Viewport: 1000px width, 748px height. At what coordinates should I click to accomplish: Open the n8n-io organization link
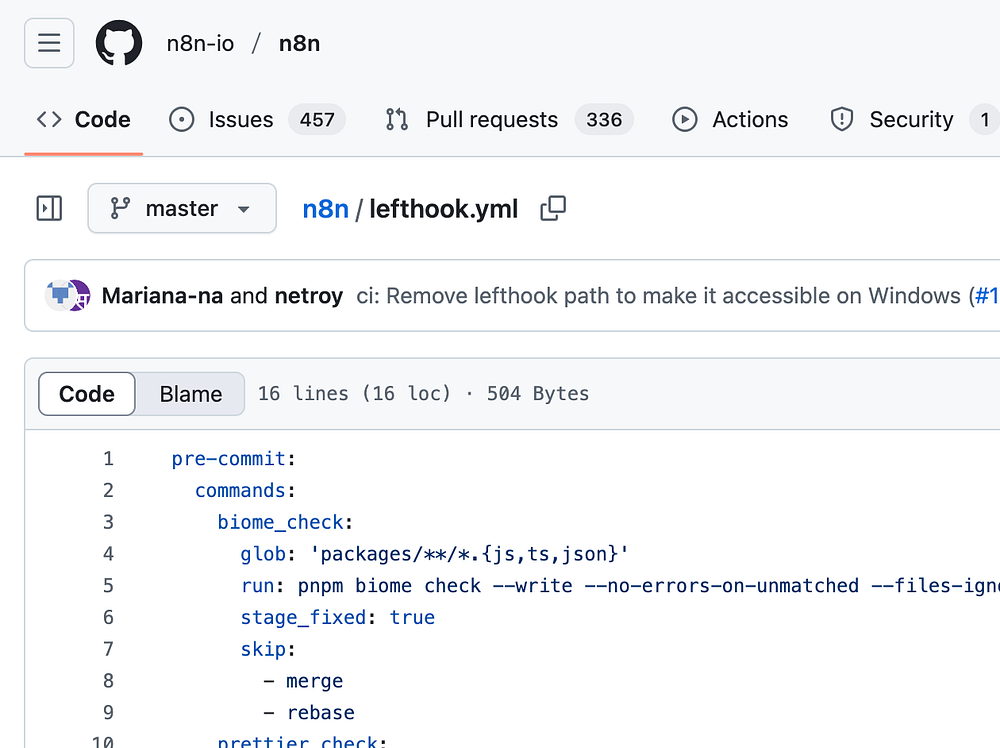pyautogui.click(x=200, y=43)
